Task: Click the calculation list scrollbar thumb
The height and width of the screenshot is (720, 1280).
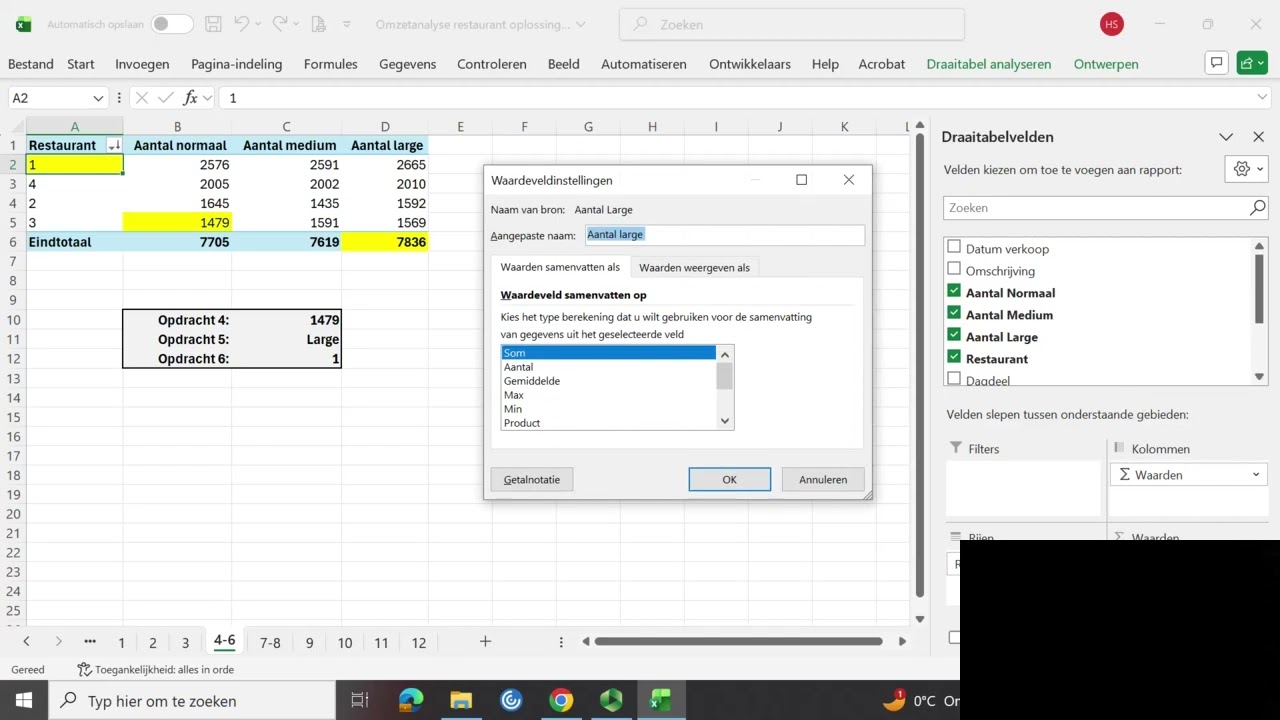Action: point(725,375)
